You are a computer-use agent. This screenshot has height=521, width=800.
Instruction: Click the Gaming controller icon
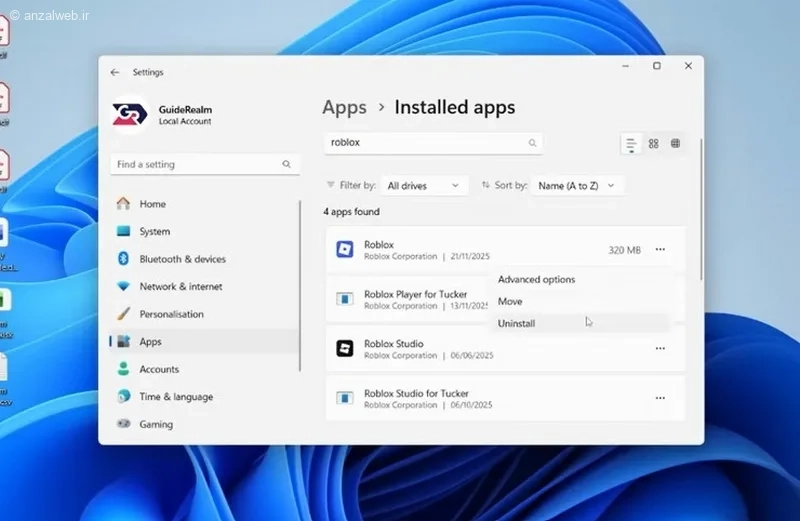pyautogui.click(x=123, y=424)
